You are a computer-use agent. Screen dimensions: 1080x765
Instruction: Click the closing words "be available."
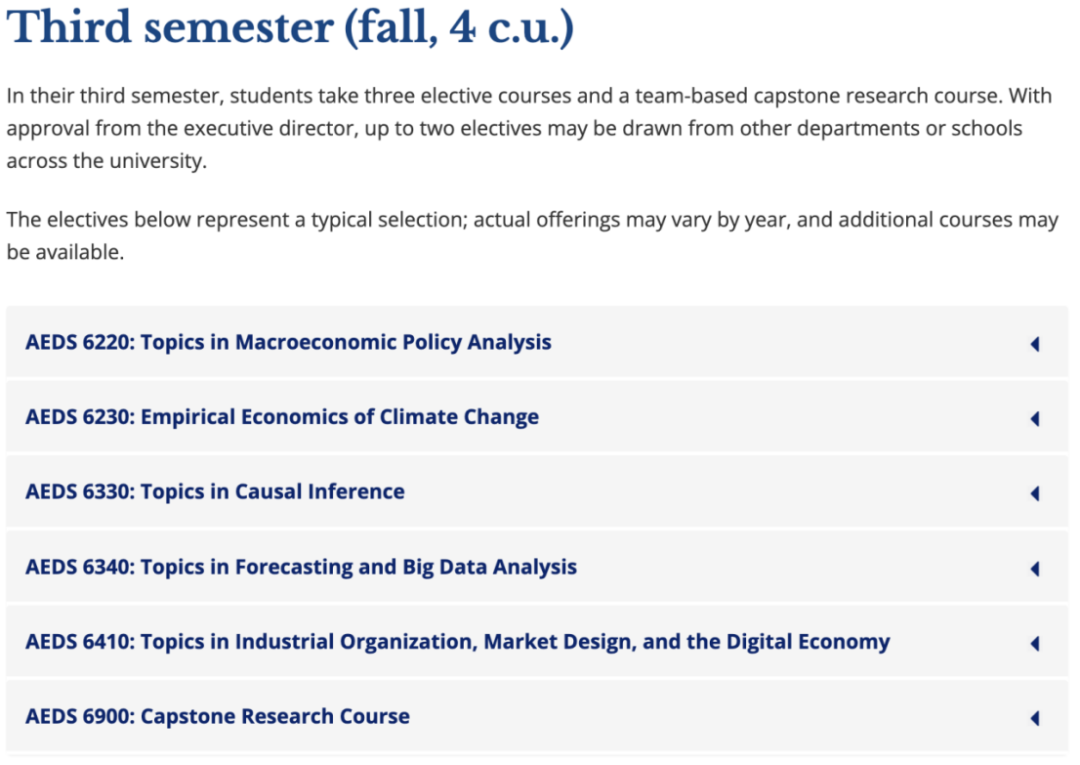click(65, 253)
